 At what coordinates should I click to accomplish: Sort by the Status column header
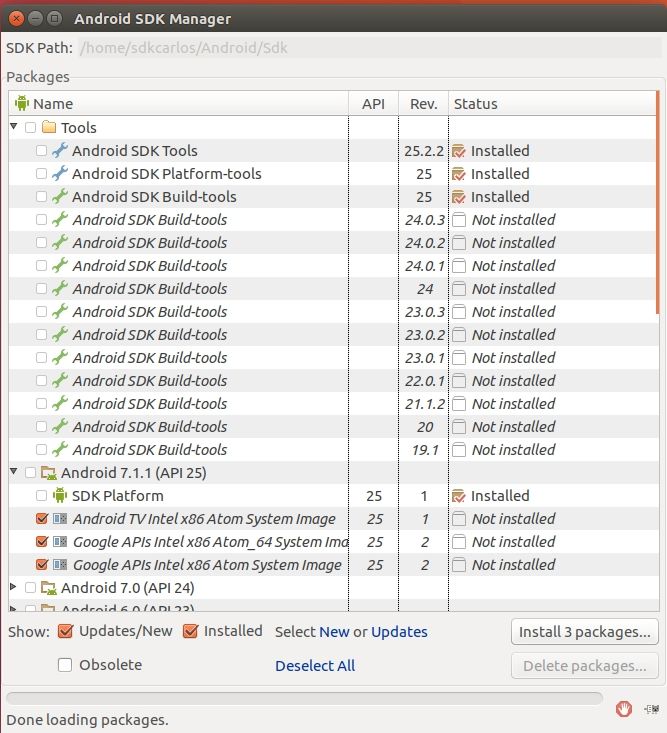point(552,103)
